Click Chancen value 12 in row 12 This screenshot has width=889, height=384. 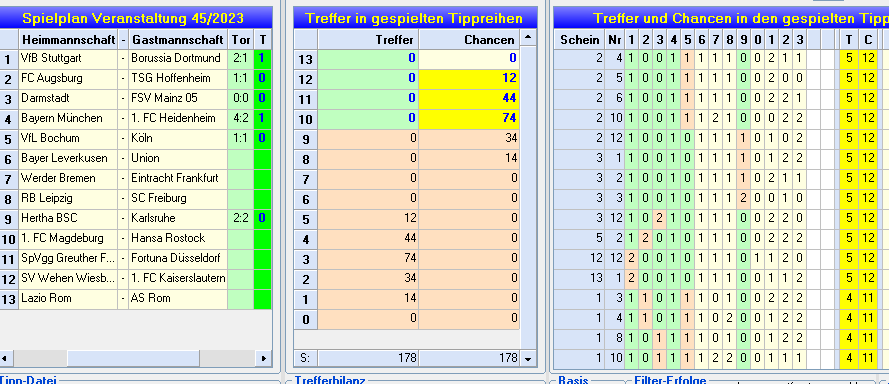[469, 78]
